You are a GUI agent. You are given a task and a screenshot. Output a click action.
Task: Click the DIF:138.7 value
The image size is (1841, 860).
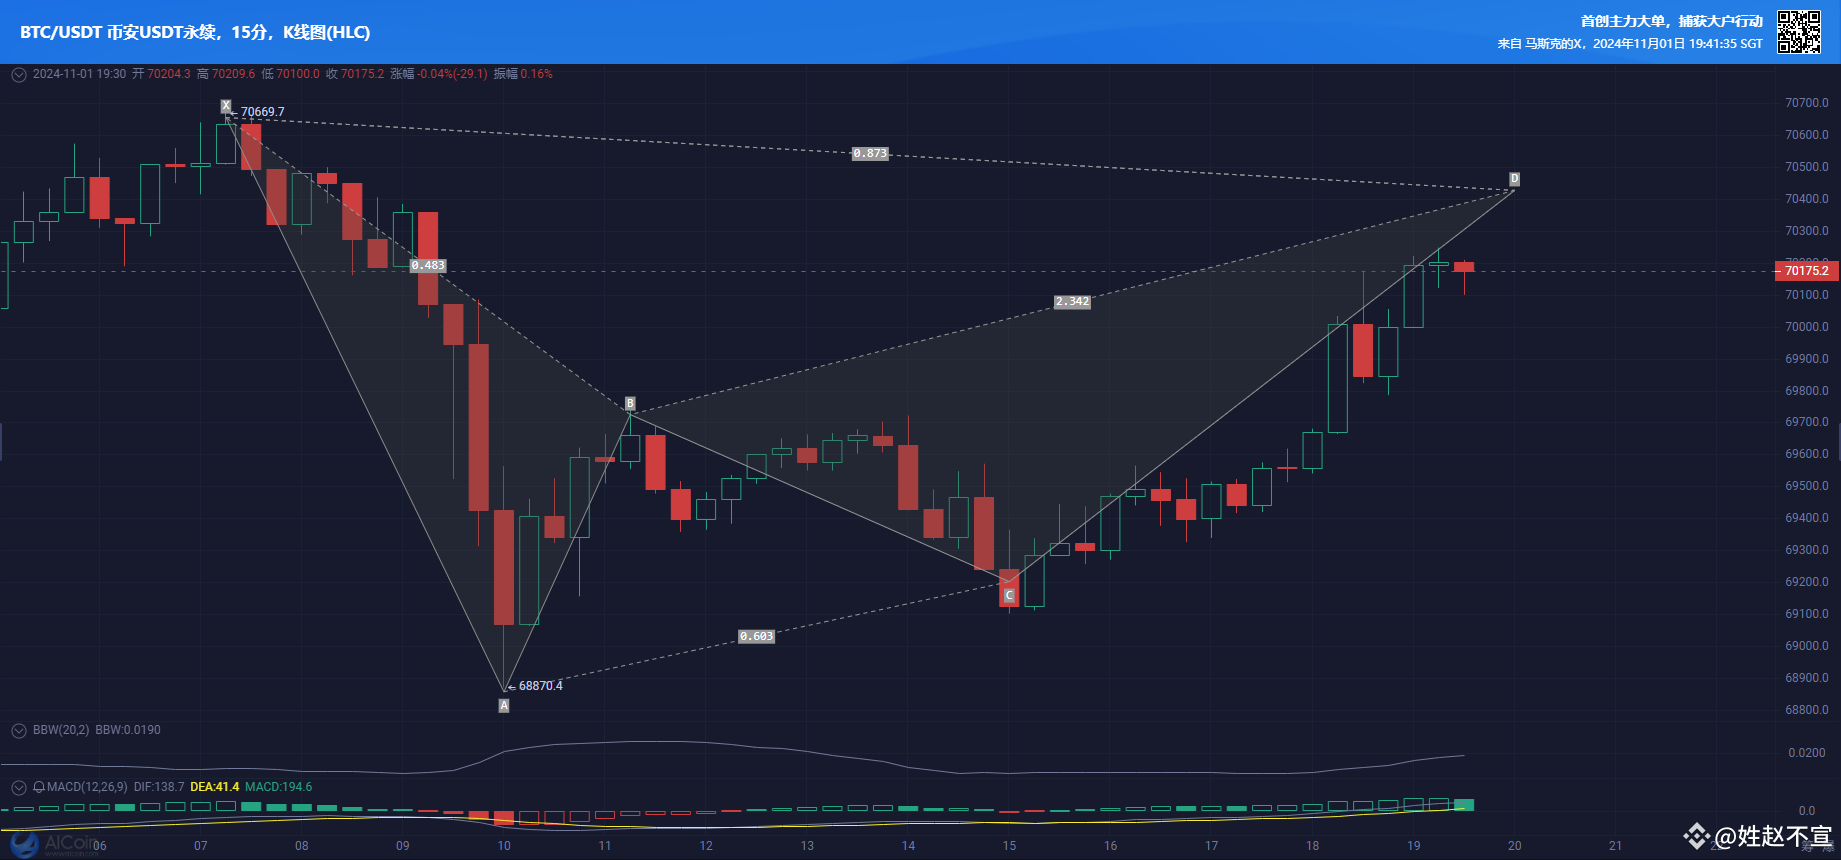(x=159, y=787)
